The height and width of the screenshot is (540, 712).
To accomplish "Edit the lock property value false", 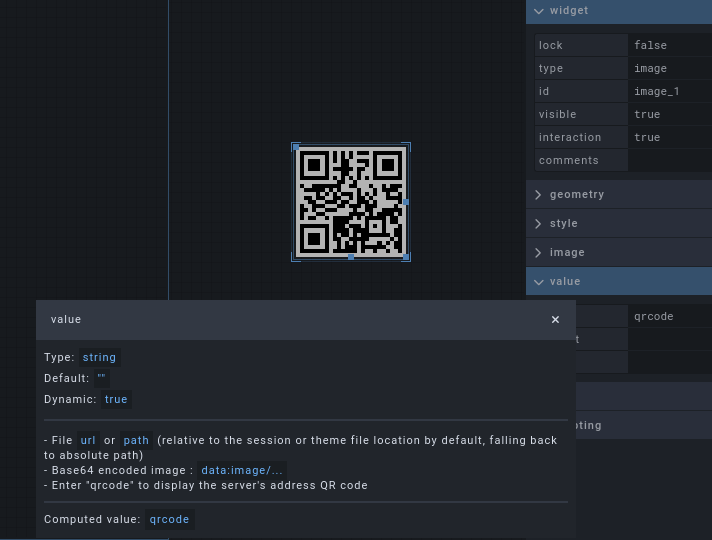I will 670,45.
